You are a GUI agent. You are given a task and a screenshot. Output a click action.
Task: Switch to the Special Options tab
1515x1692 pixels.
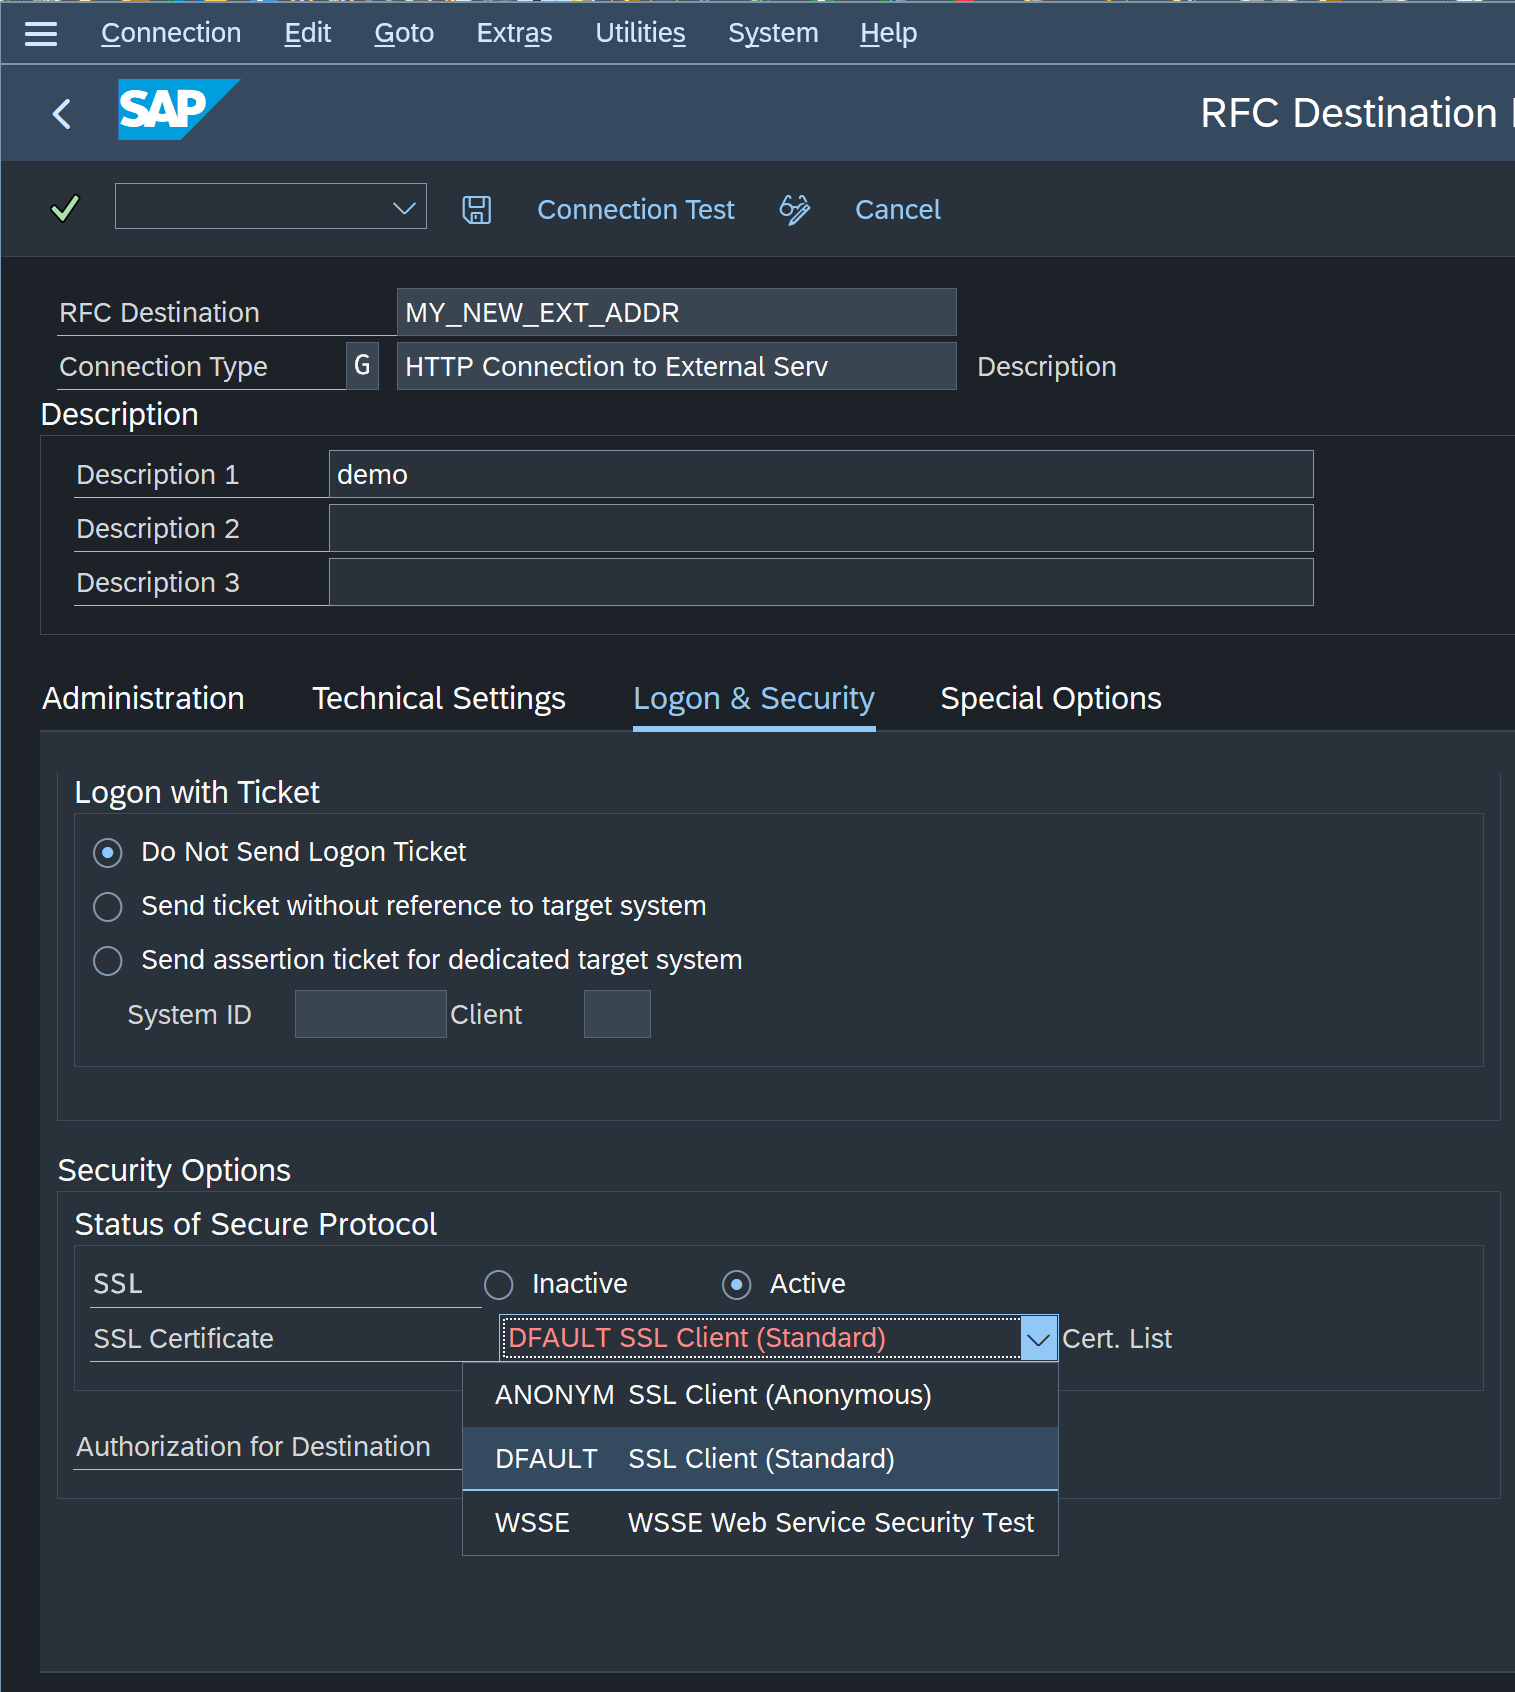tap(1051, 698)
